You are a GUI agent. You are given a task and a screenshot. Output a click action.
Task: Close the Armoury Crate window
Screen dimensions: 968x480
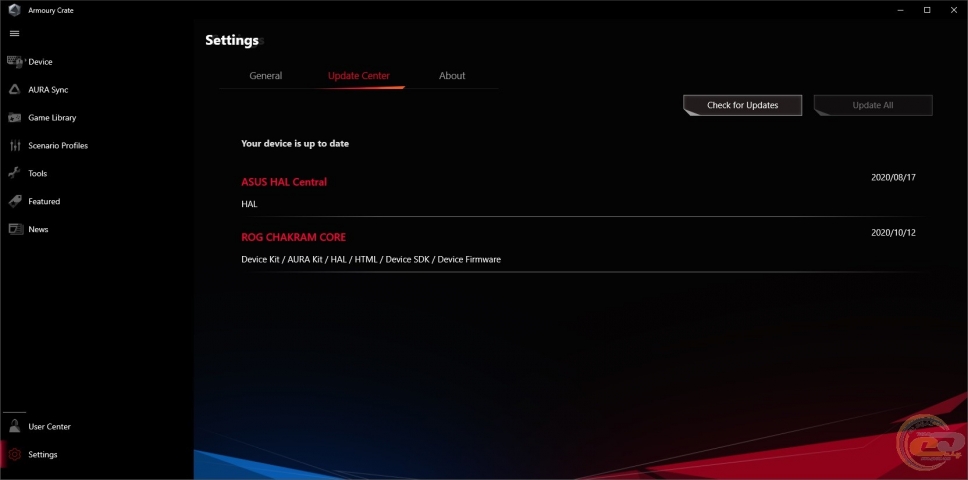click(954, 10)
